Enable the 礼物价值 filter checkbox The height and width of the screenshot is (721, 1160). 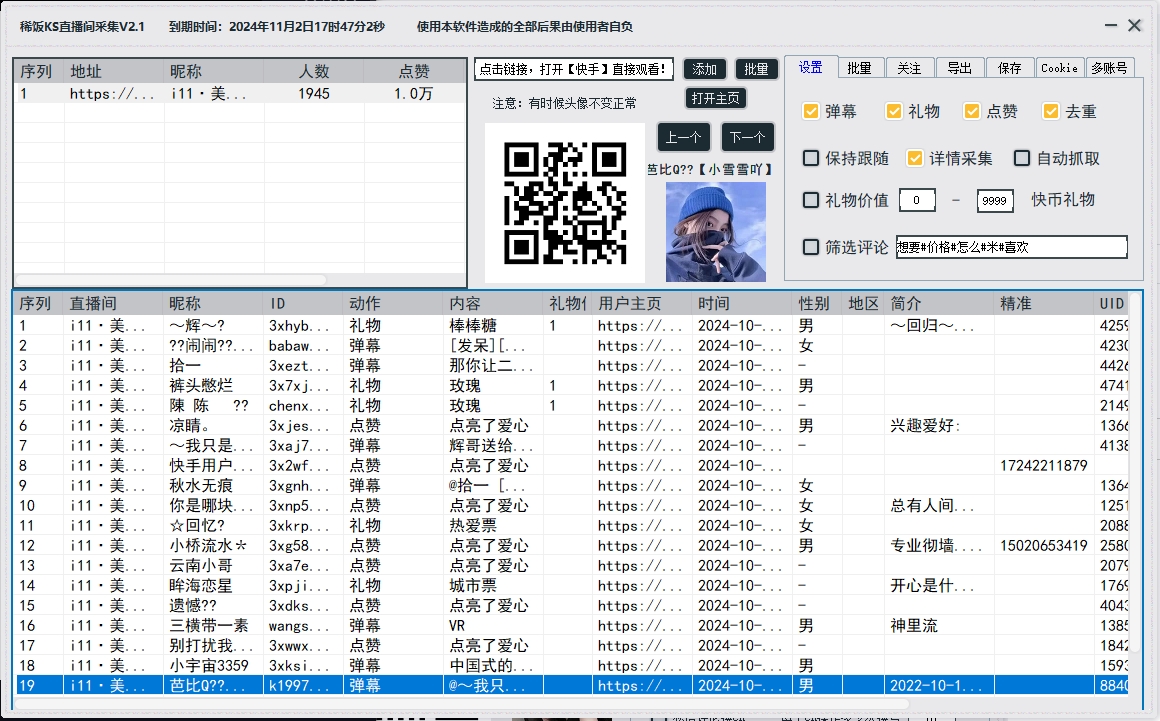pyautogui.click(x=811, y=200)
